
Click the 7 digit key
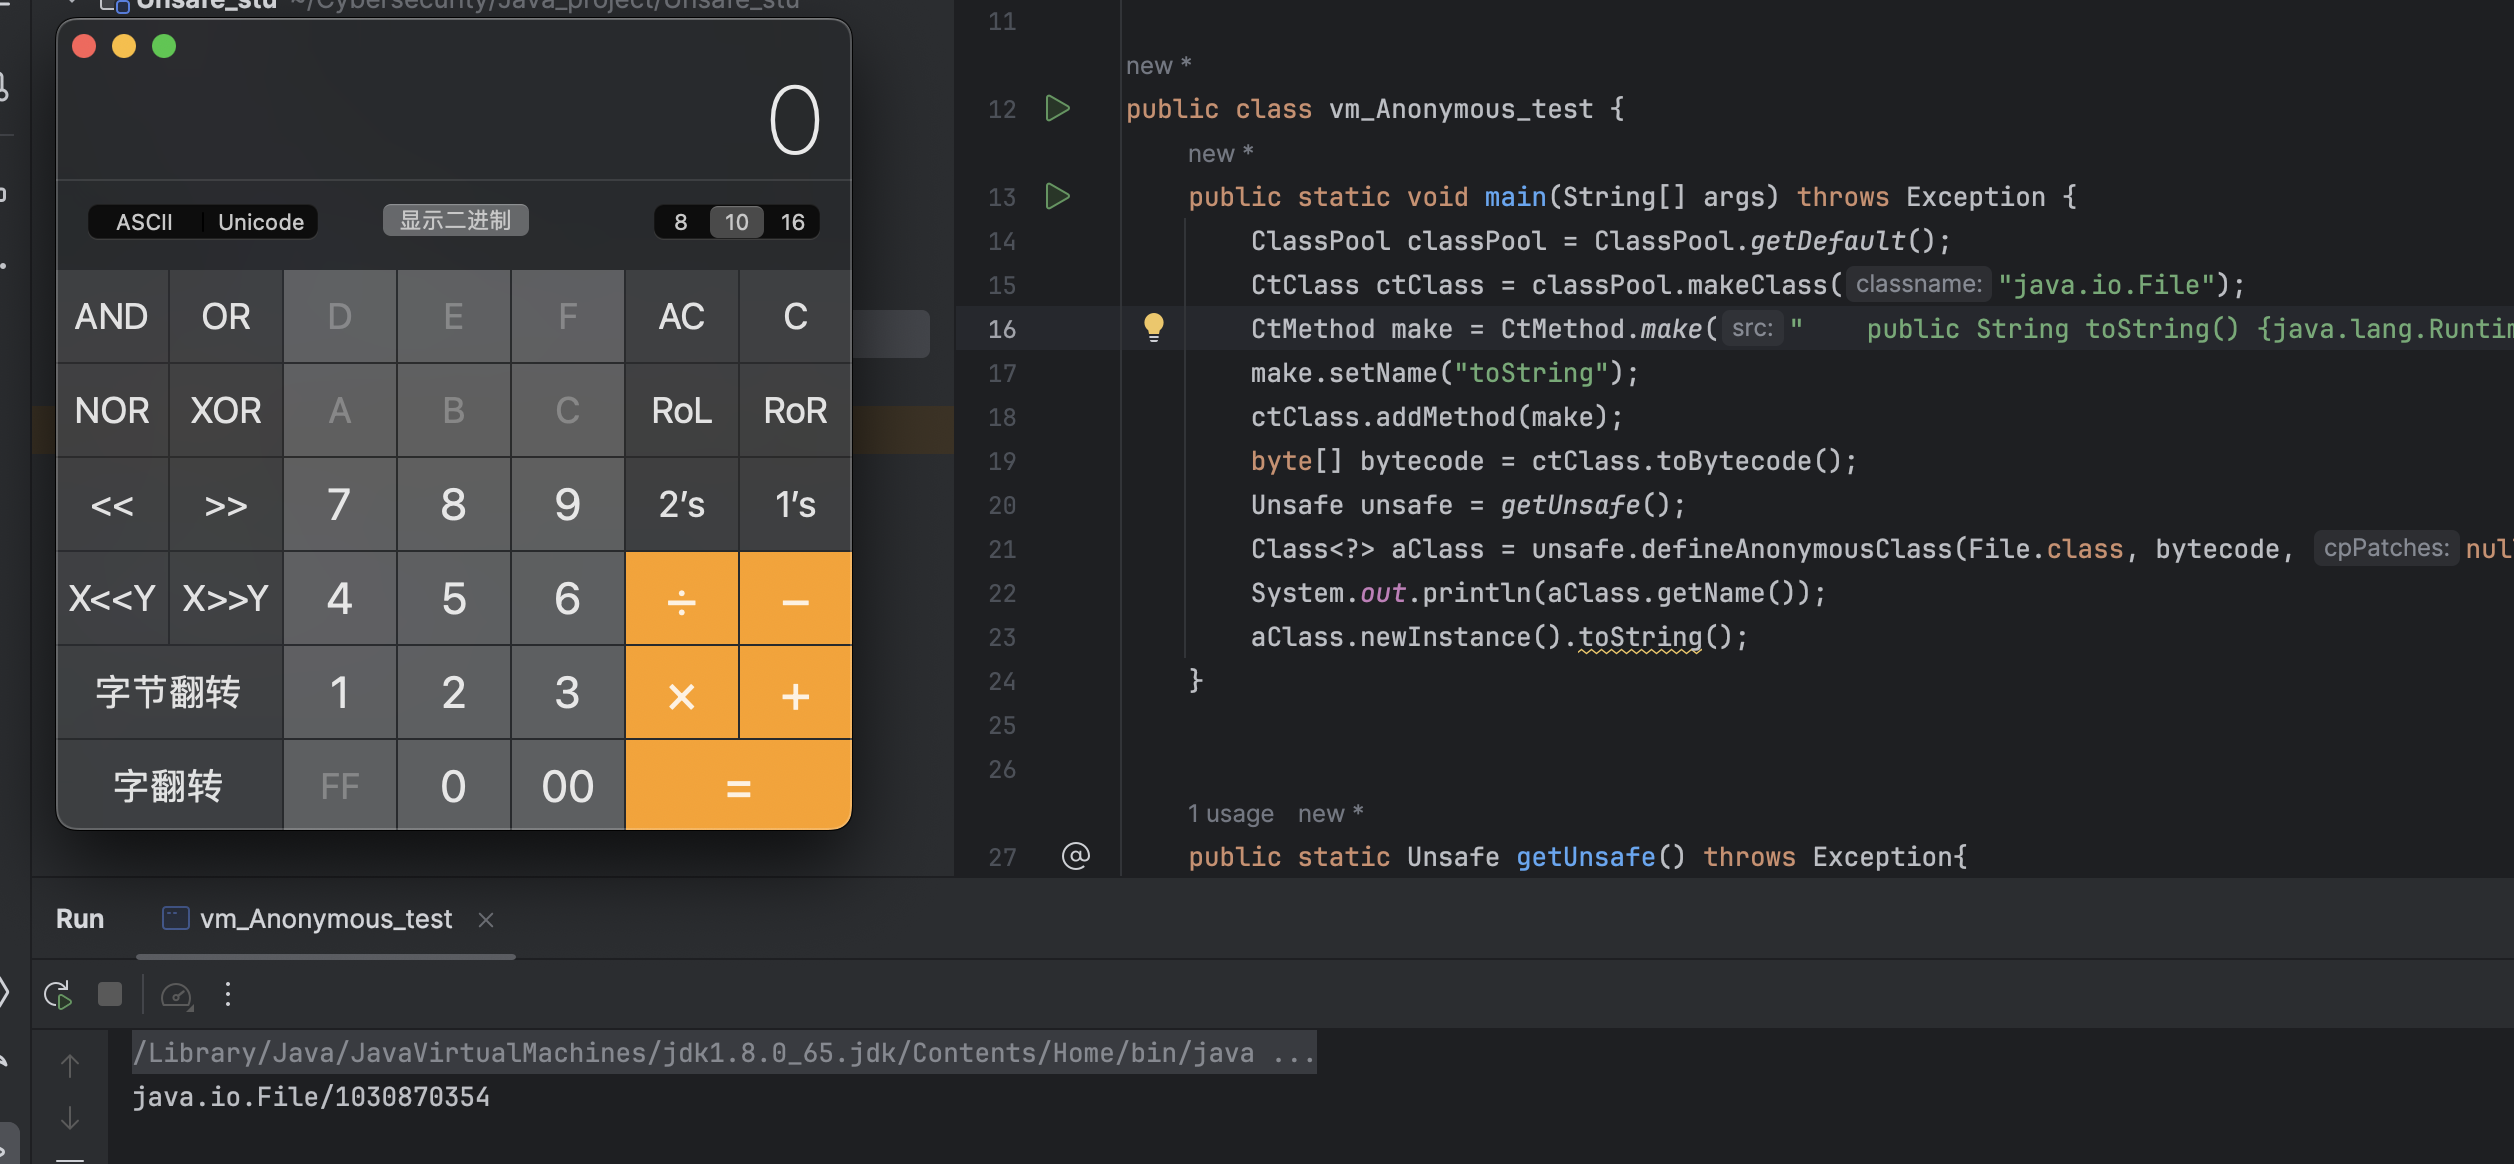point(340,505)
